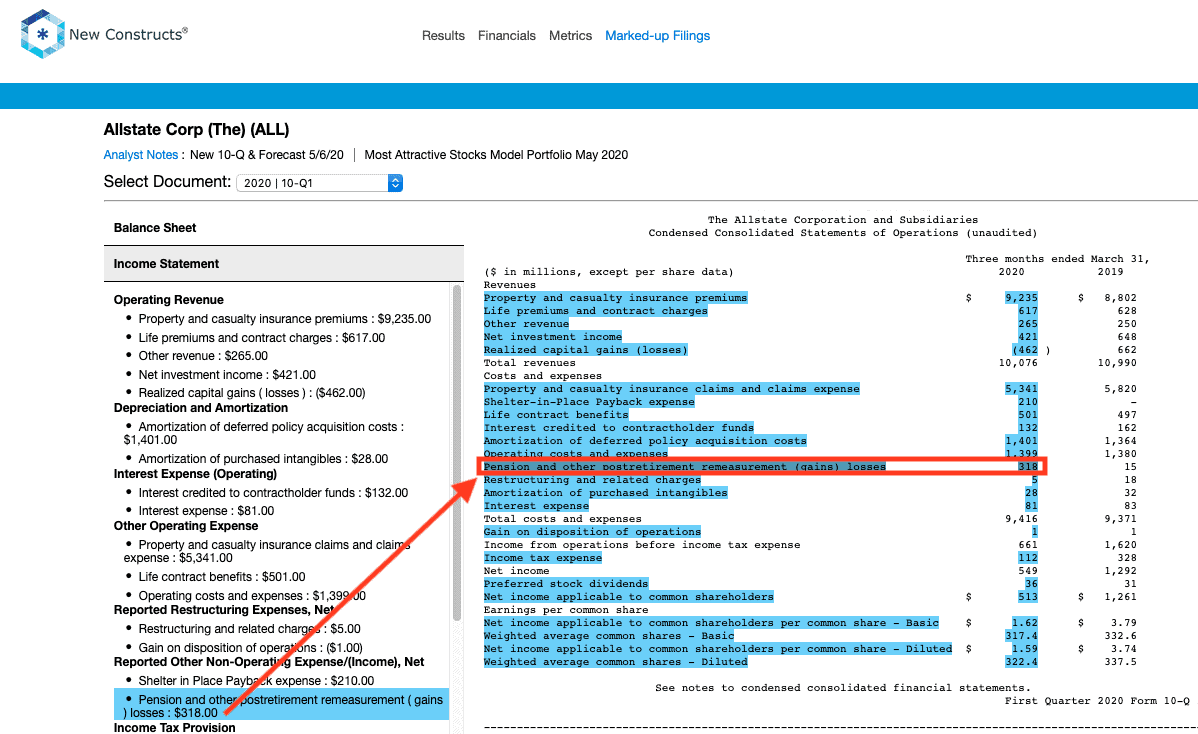Click highlighted 5,341 value in 2020 column
The image size is (1198, 734).
coord(1022,389)
